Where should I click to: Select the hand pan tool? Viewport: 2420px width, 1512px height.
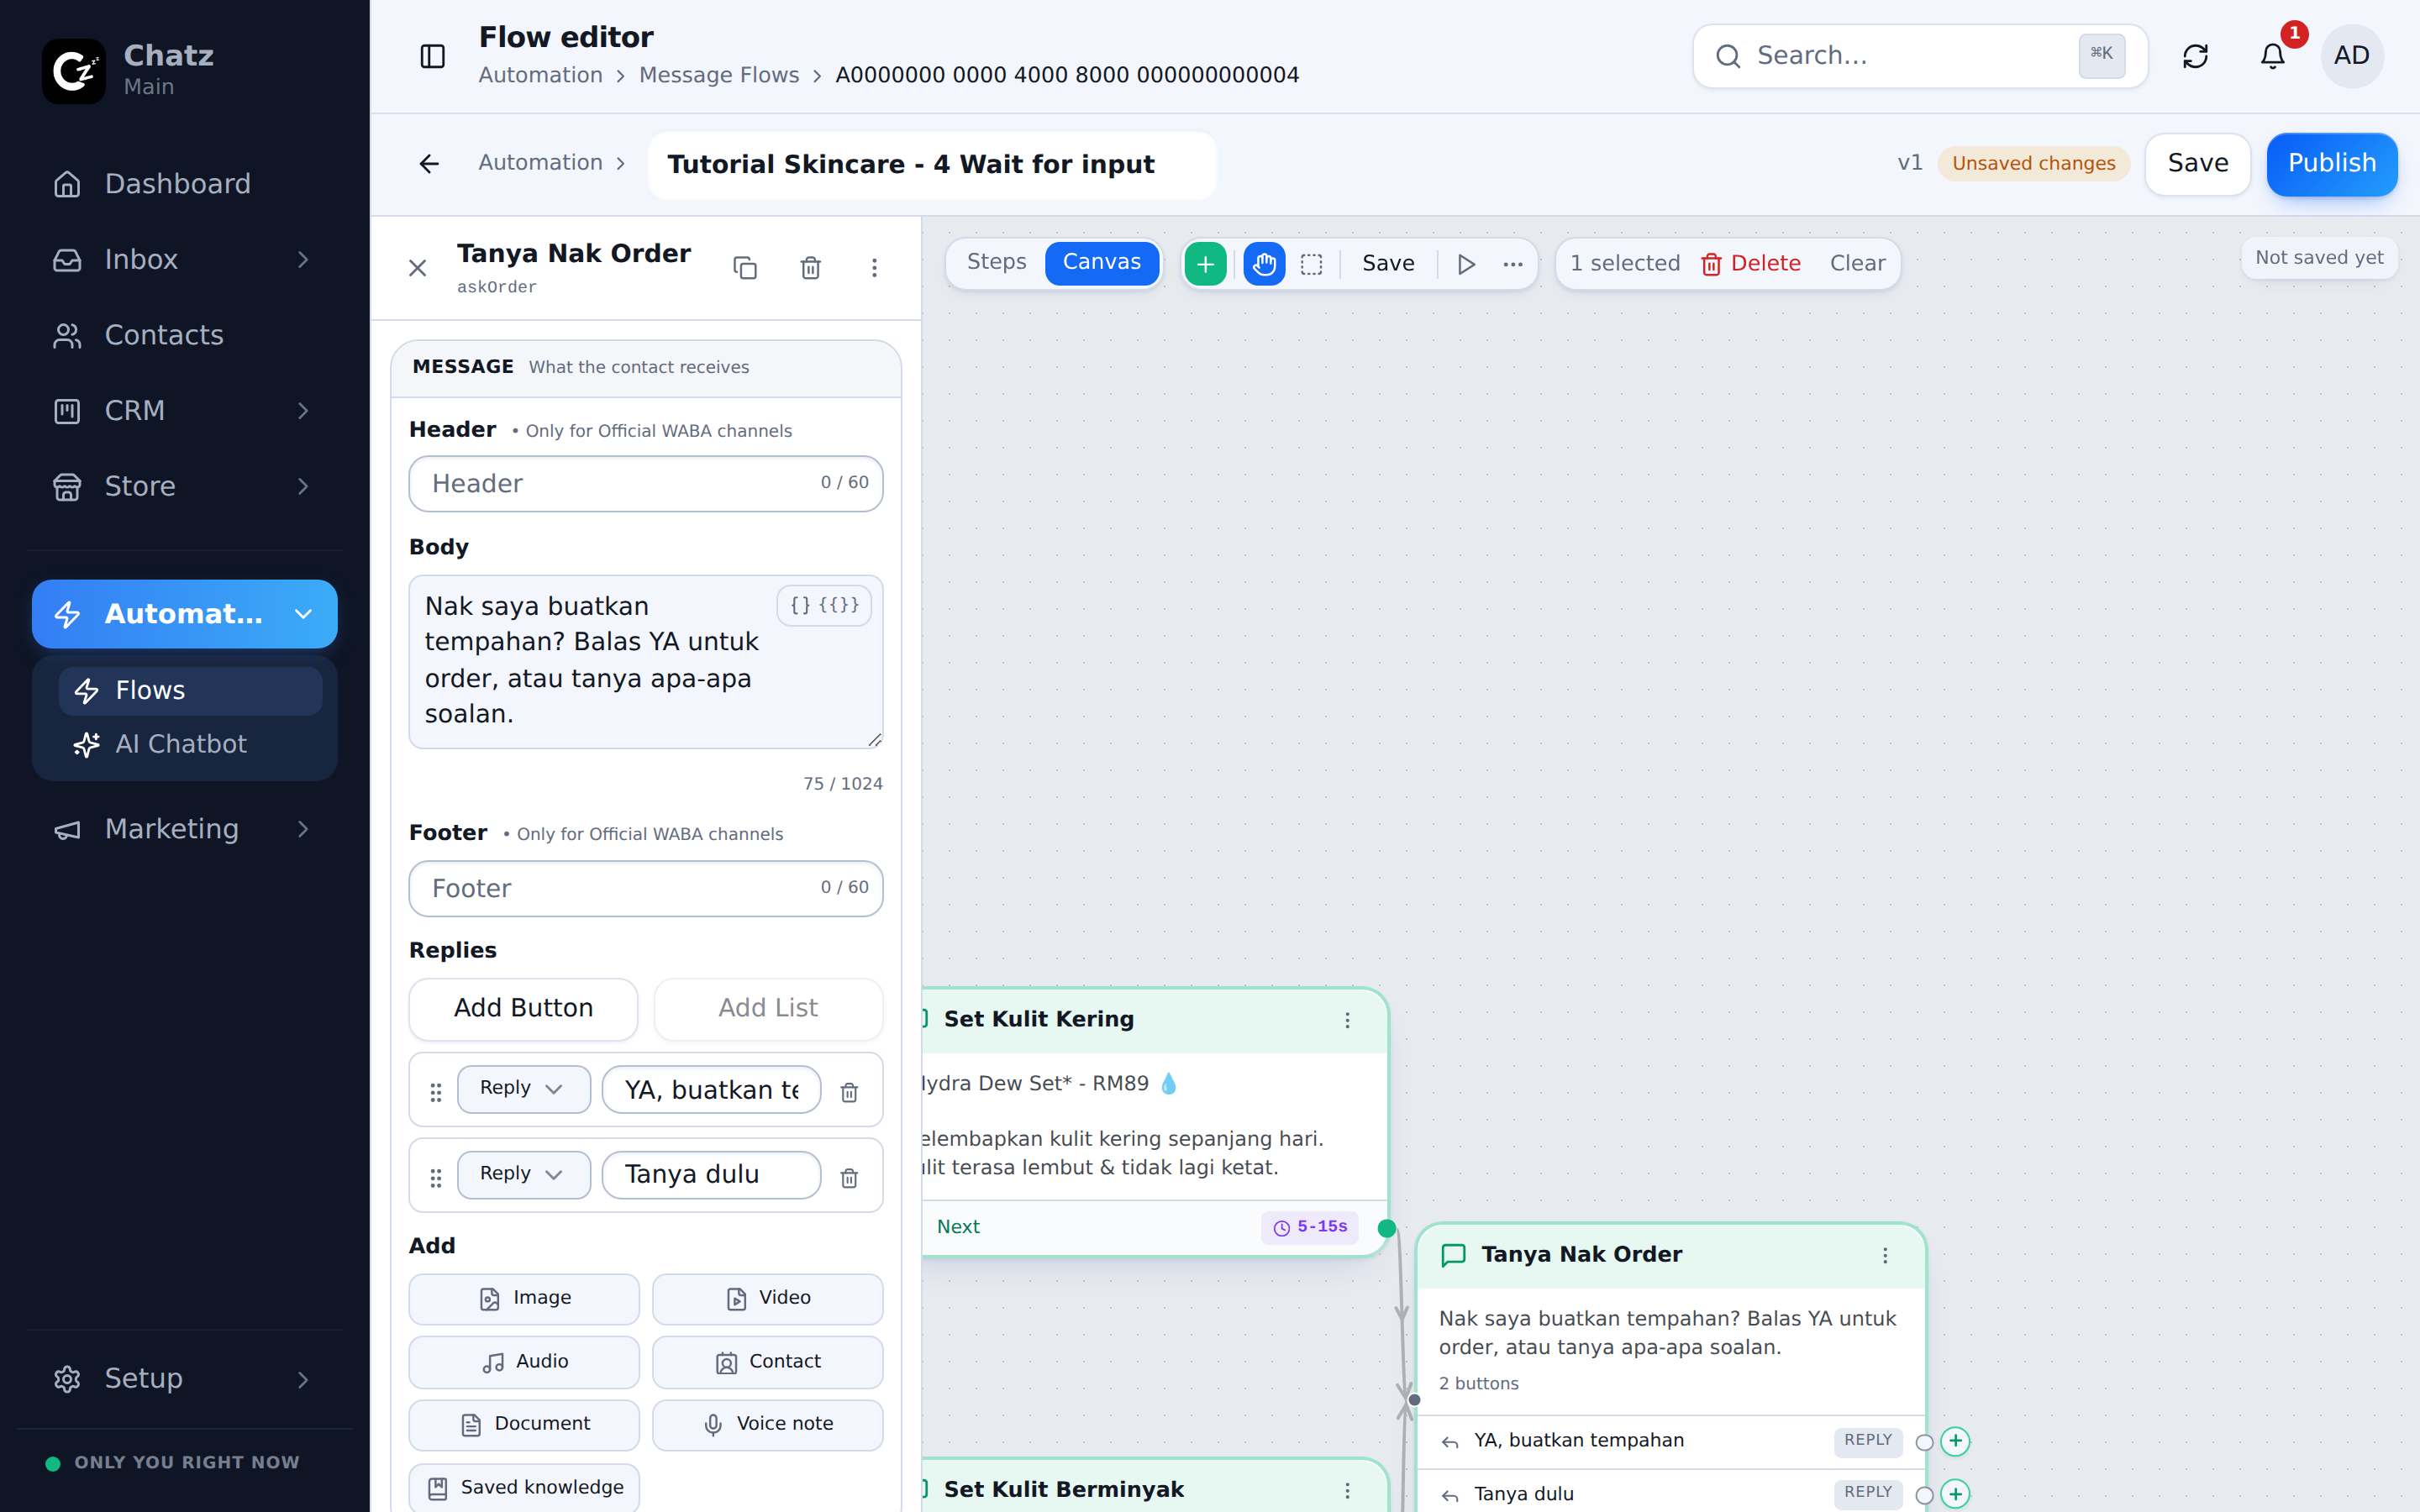tap(1264, 264)
